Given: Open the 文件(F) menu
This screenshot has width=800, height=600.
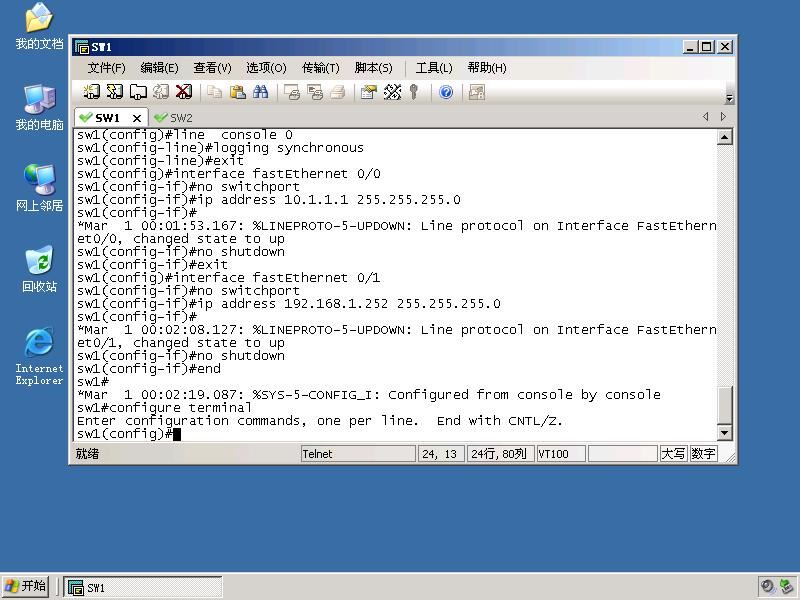Looking at the screenshot, I should (107, 68).
